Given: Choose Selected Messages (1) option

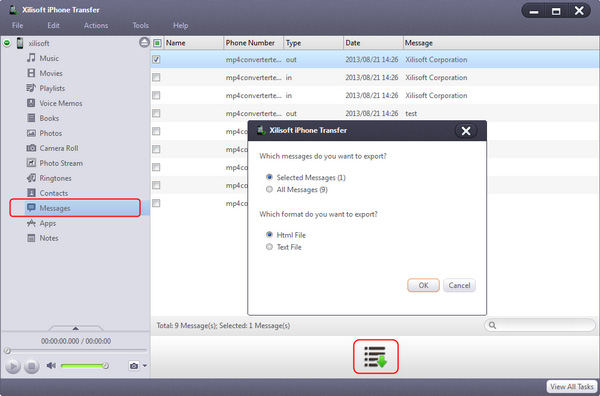Looking at the screenshot, I should [306, 178].
